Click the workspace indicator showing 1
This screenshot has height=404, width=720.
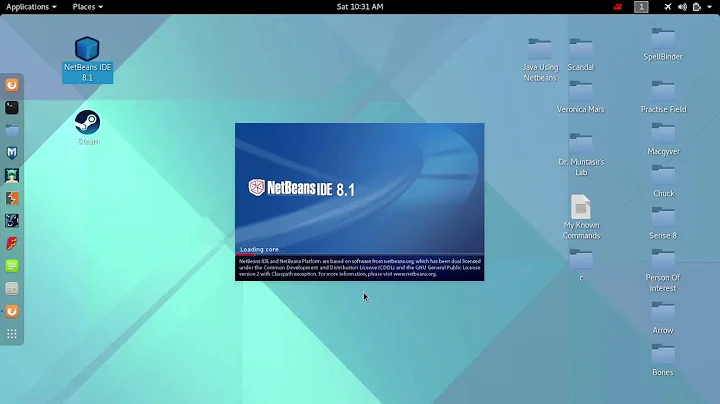coord(641,7)
